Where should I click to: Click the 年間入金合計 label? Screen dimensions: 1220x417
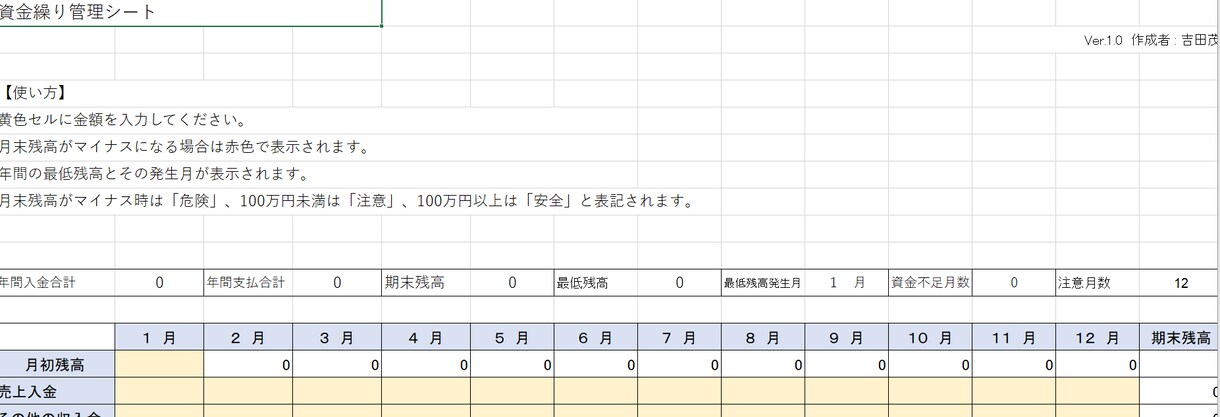click(38, 283)
